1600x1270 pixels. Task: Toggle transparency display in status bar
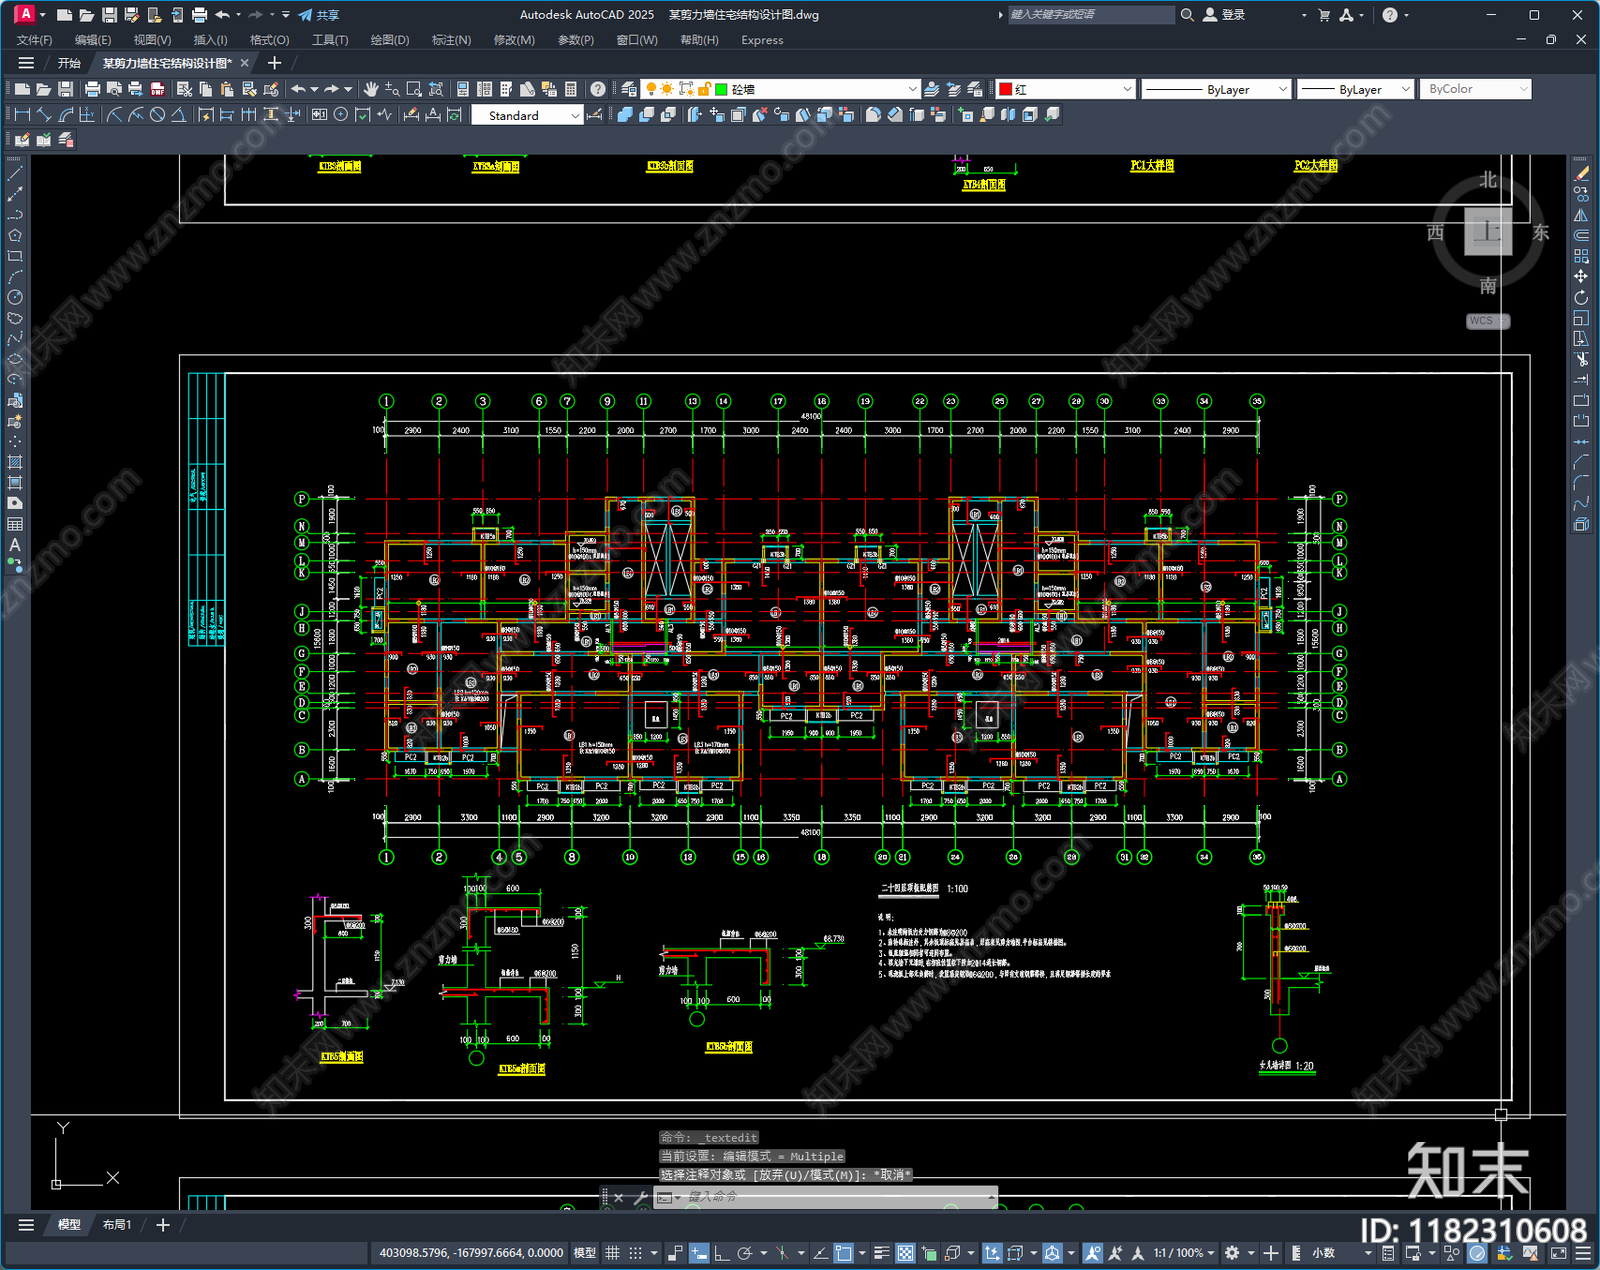[905, 1253]
